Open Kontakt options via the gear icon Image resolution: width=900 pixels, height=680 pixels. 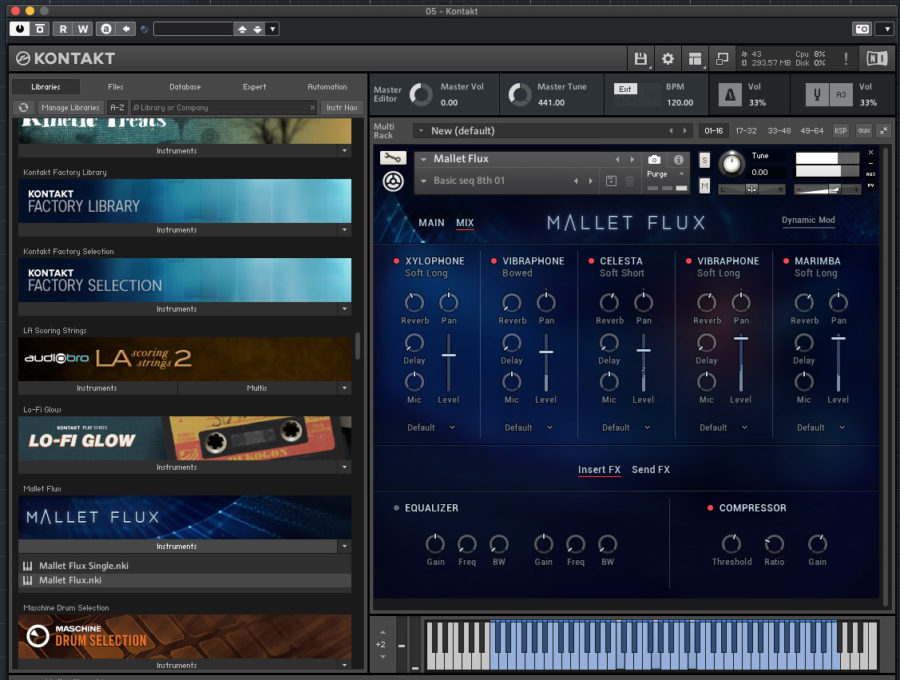tap(666, 59)
